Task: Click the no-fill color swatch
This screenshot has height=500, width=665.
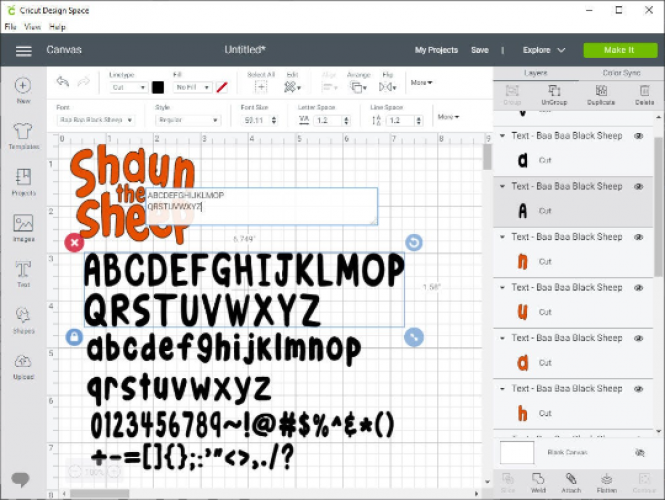Action: click(222, 87)
